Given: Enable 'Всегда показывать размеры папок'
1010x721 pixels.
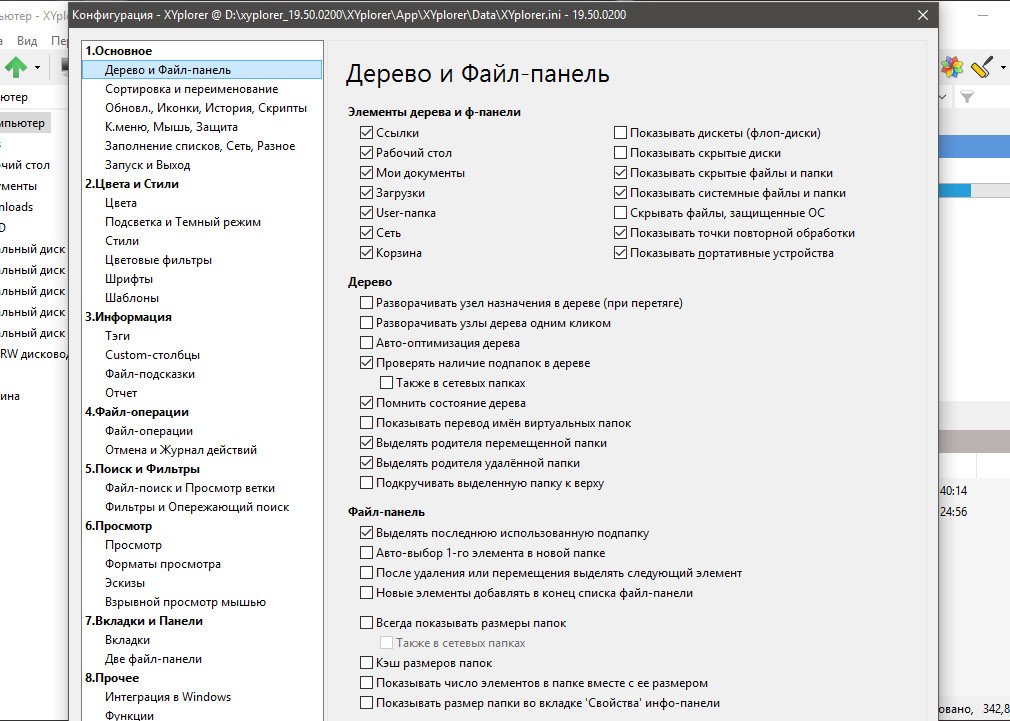Looking at the screenshot, I should pyautogui.click(x=367, y=623).
